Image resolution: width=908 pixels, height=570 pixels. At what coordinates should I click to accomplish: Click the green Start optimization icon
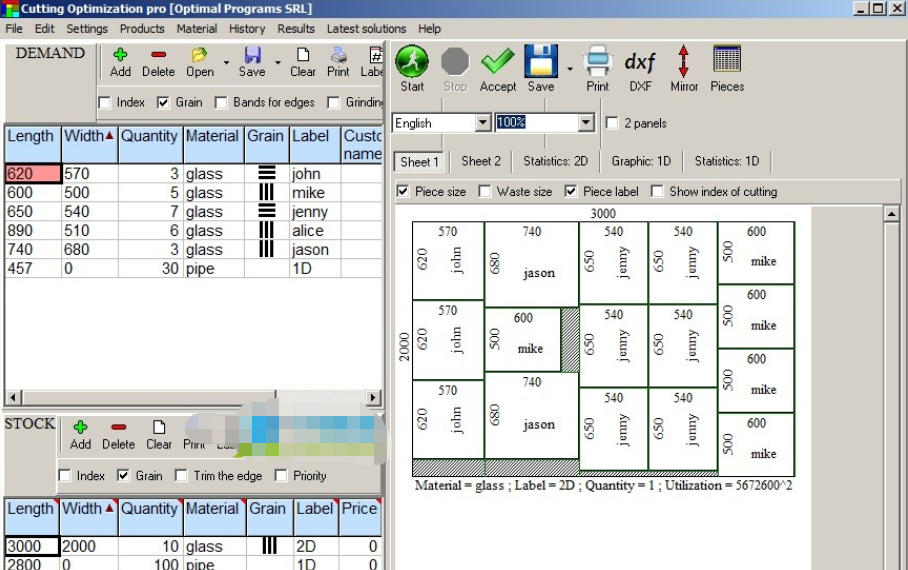[x=412, y=62]
